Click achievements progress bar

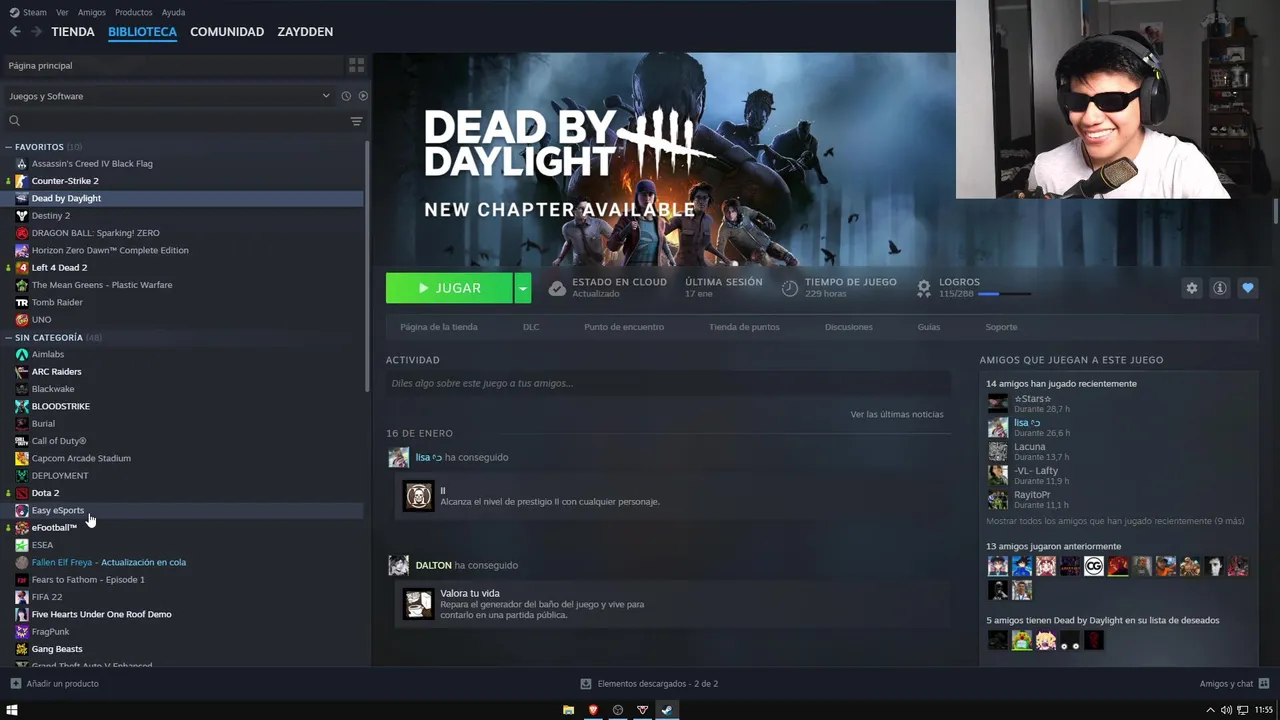tap(1005, 294)
